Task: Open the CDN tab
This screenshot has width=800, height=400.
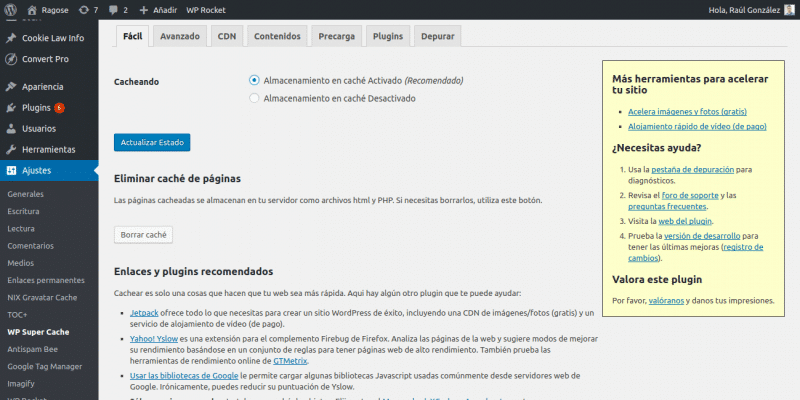Action: pos(227,36)
